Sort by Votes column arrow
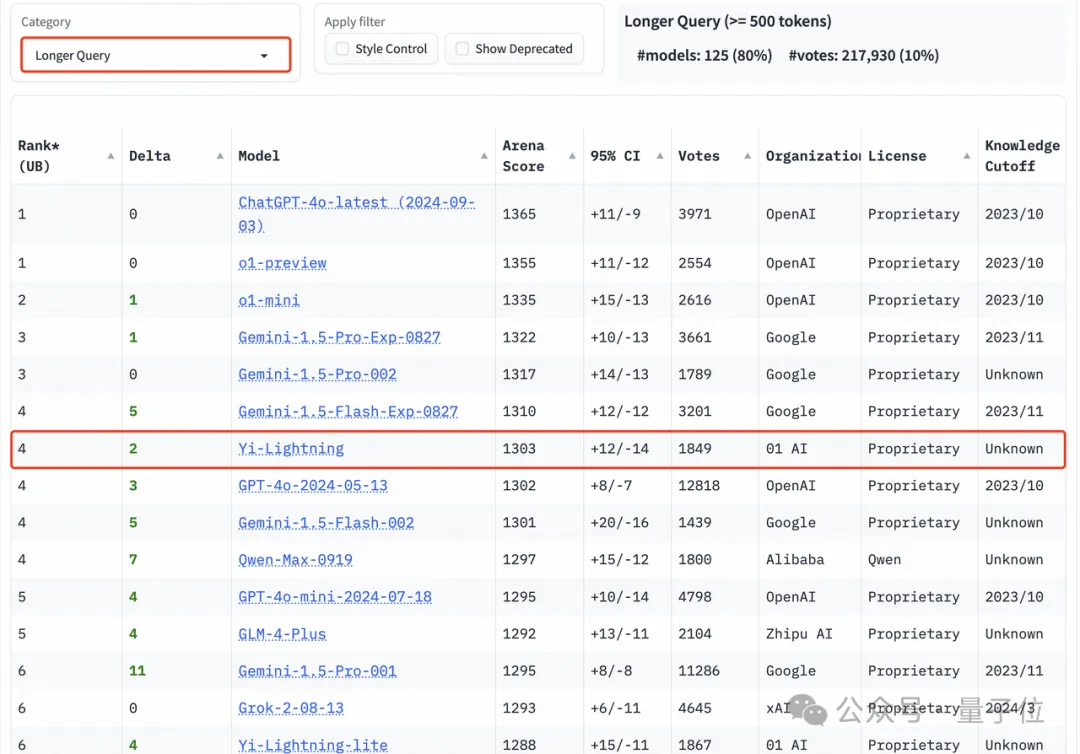The width and height of the screenshot is (1080, 754). (x=747, y=156)
